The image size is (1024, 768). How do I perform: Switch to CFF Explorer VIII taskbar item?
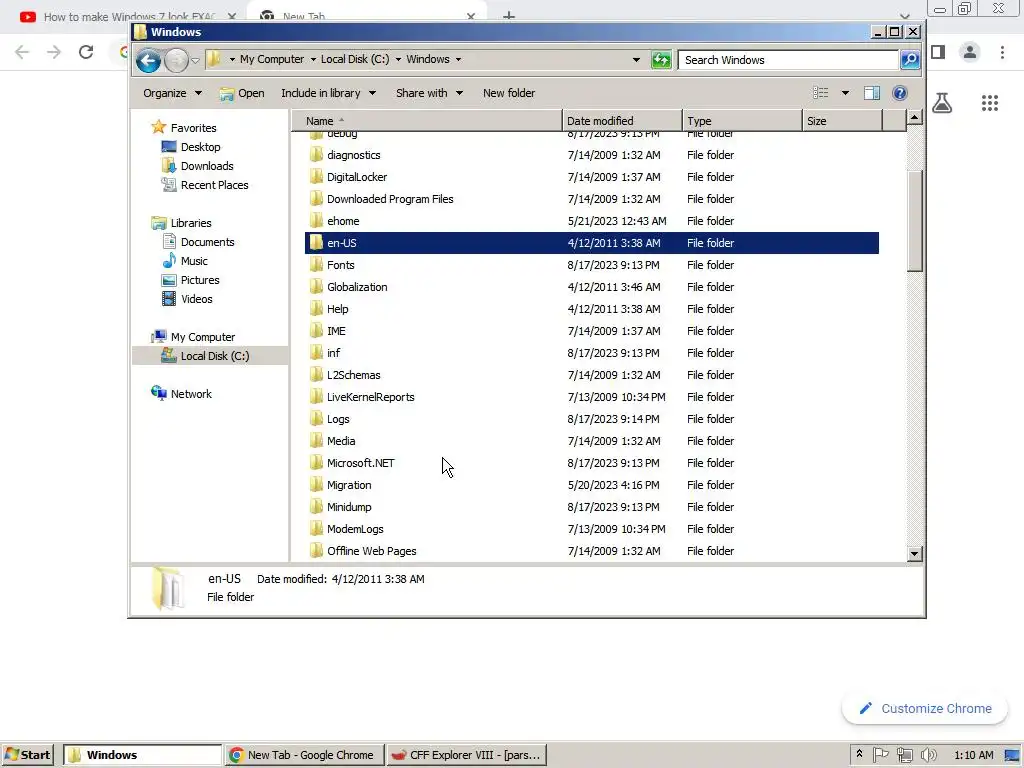(466, 755)
